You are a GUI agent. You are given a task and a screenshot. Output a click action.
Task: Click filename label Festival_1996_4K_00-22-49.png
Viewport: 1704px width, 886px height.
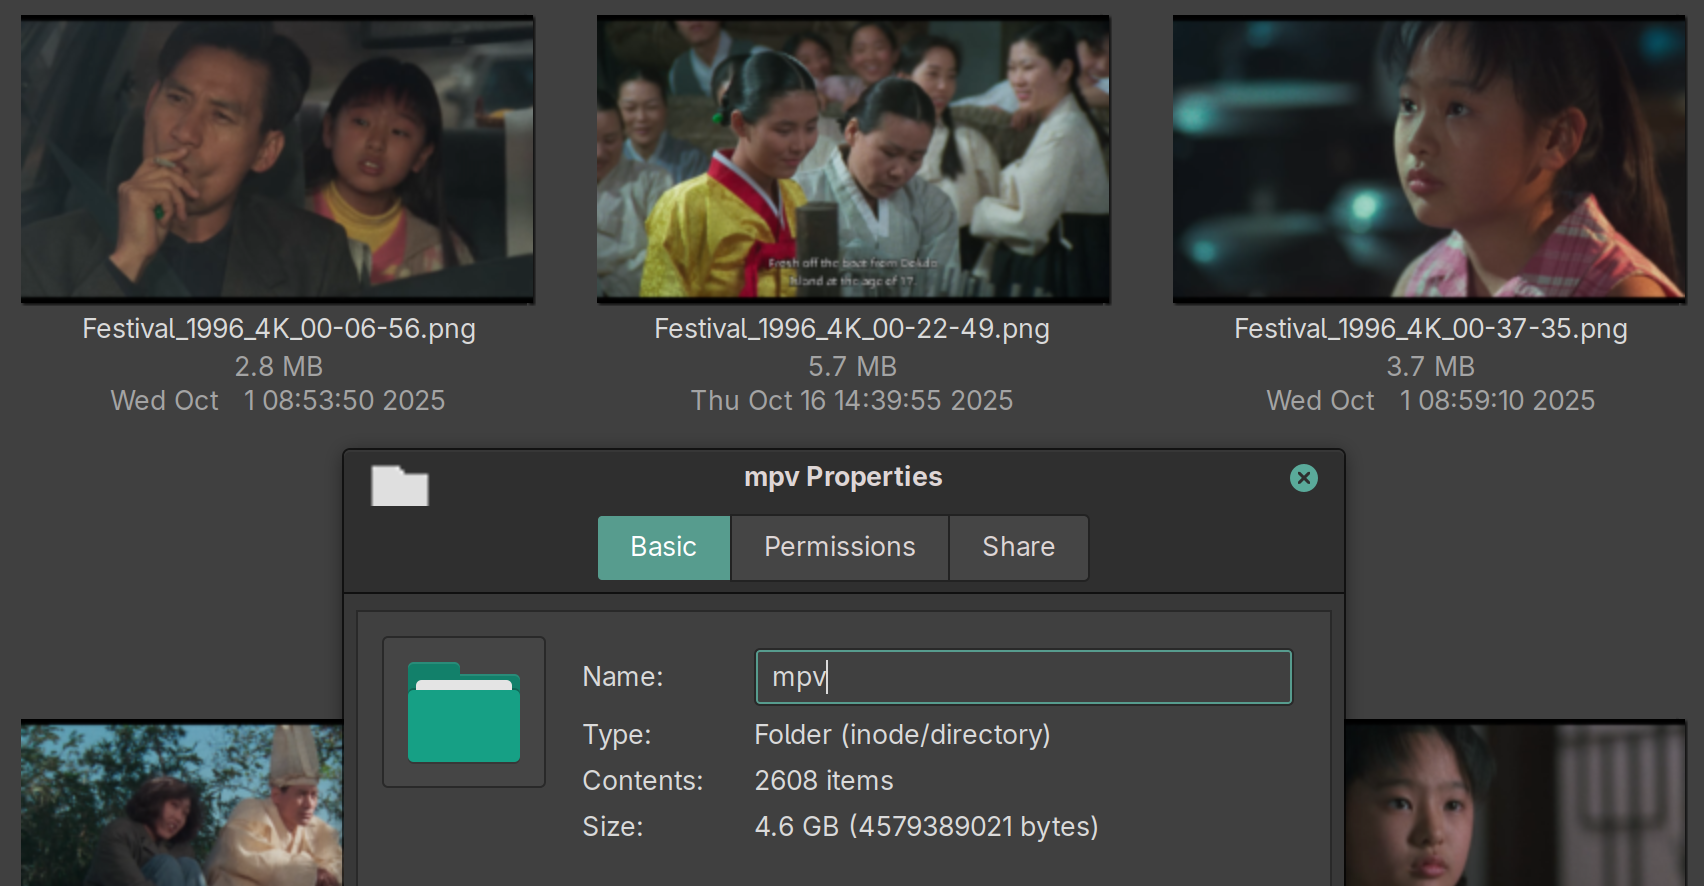tap(852, 329)
